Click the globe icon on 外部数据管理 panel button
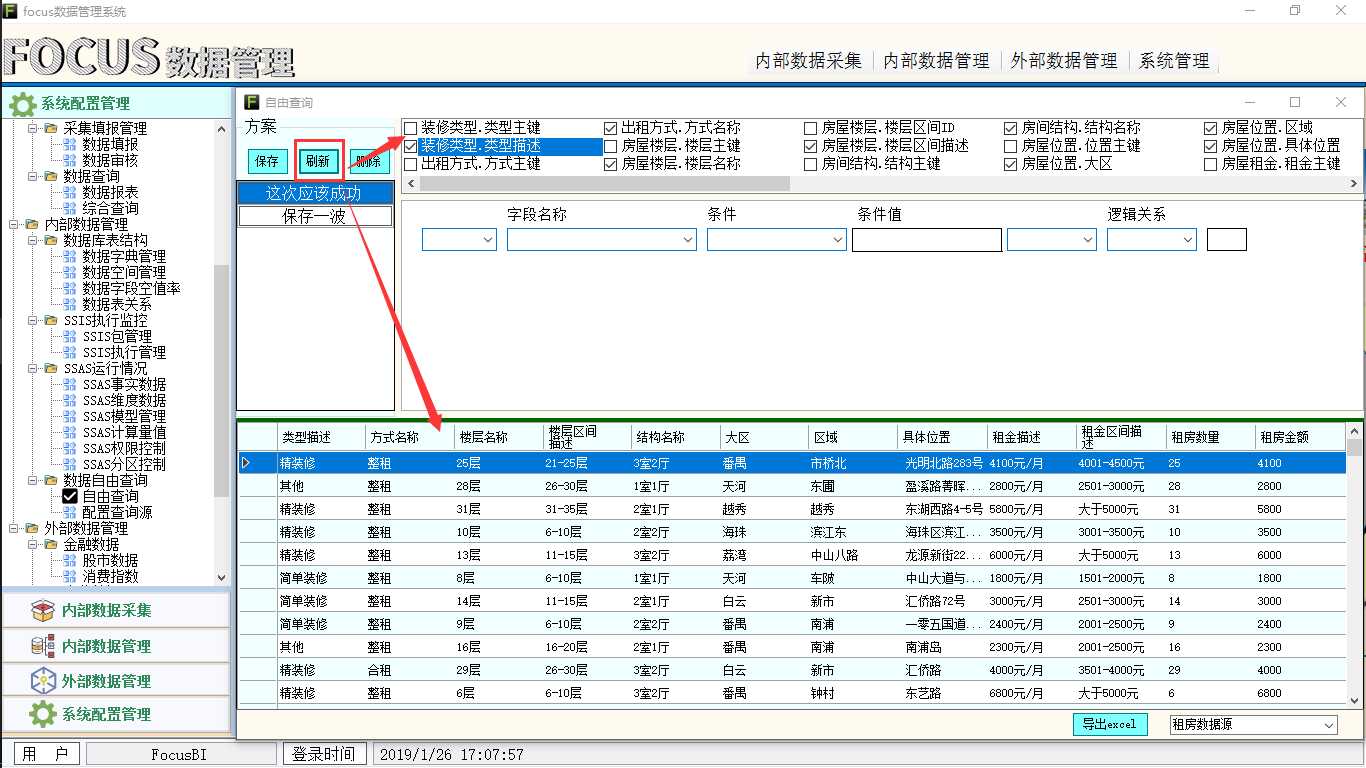This screenshot has width=1366, height=768. (43, 681)
